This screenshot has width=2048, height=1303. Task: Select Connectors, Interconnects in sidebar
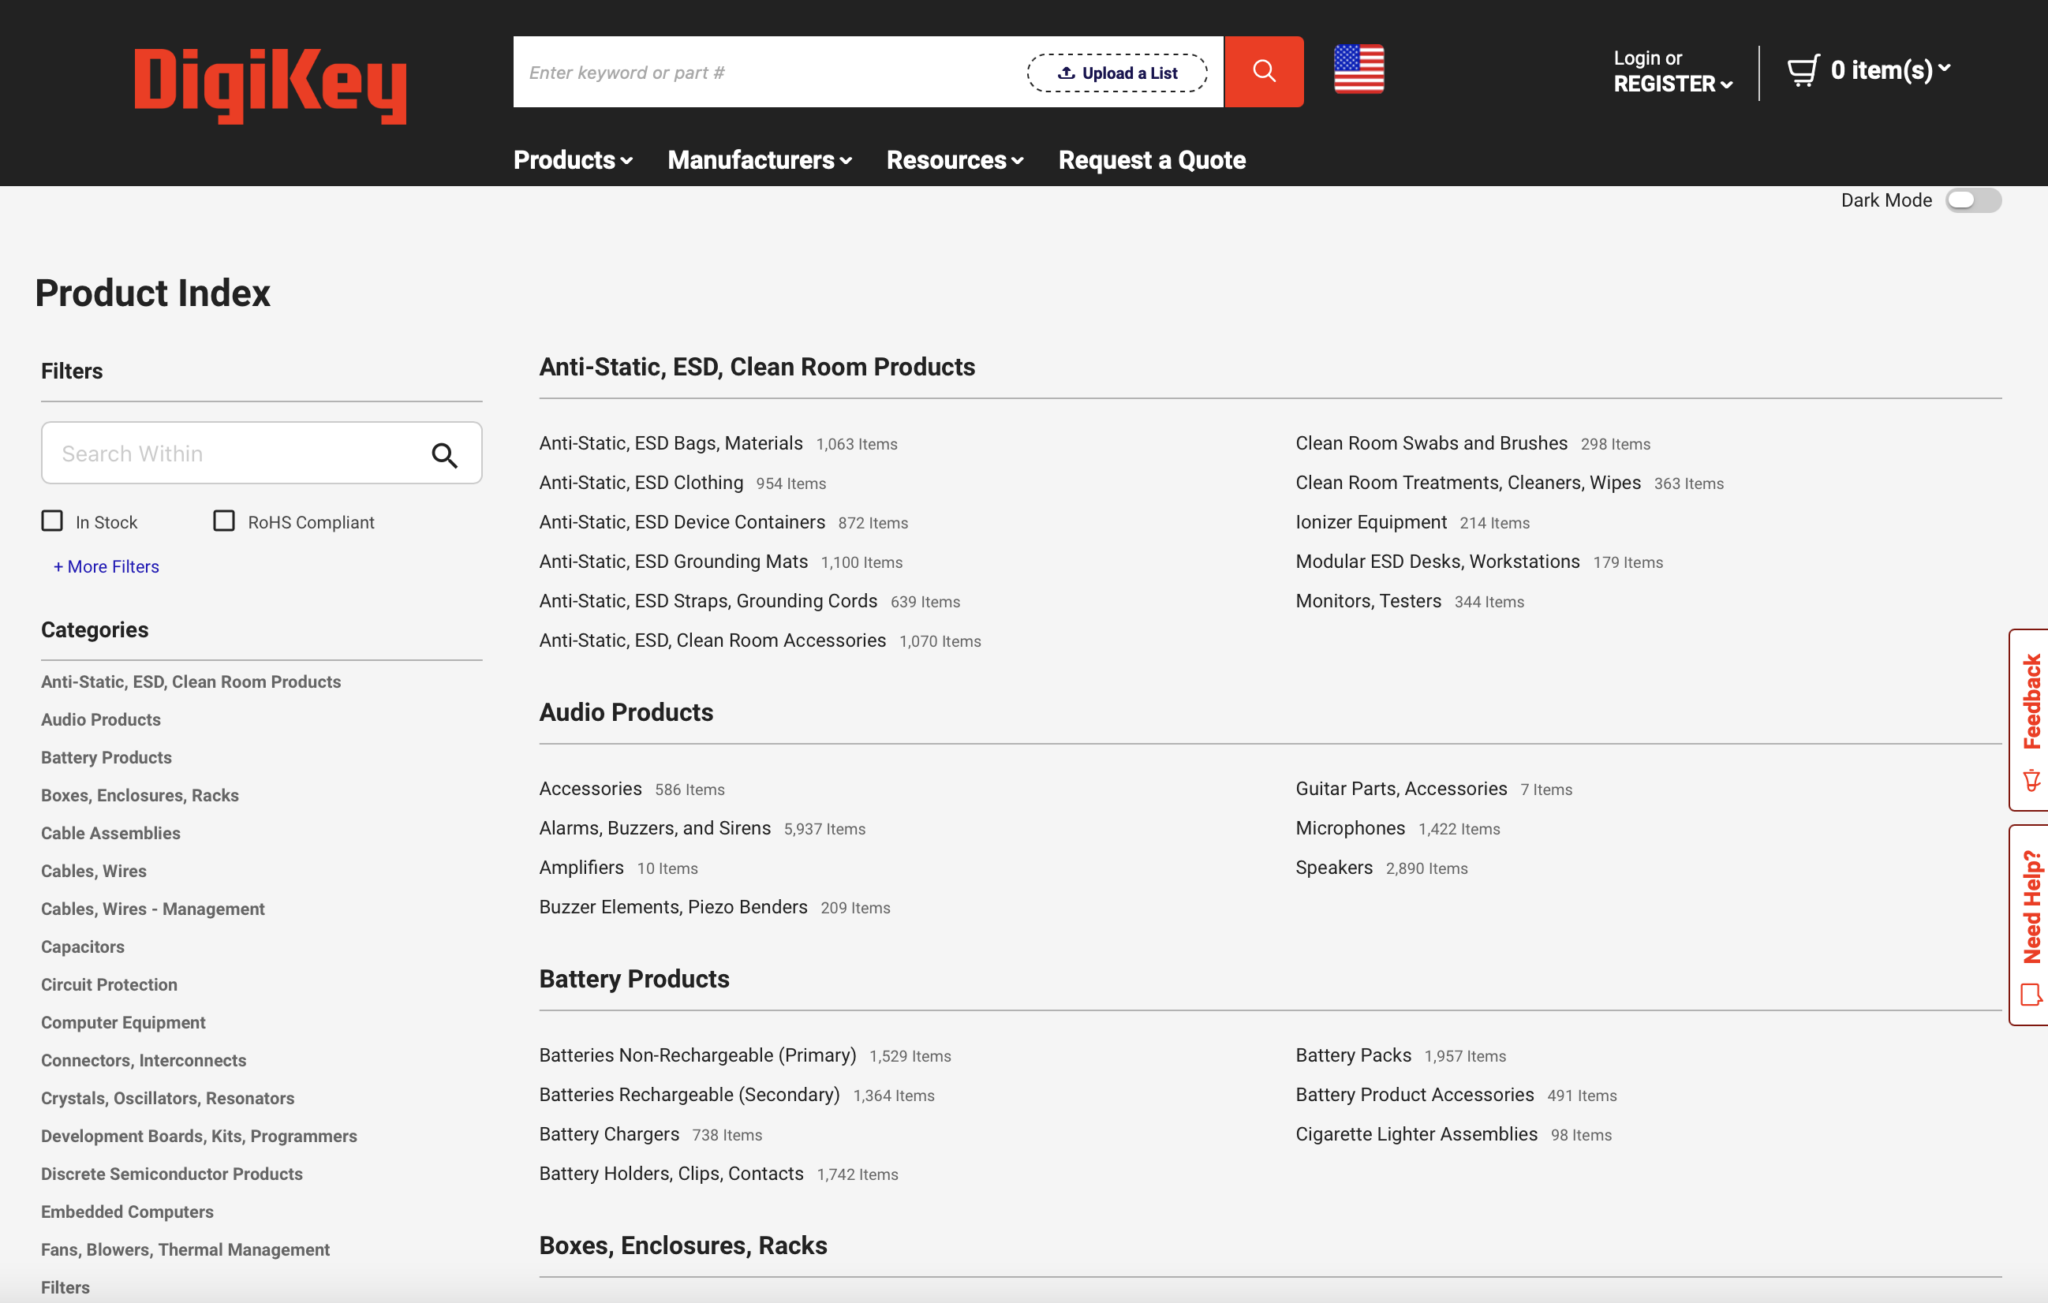pos(144,1060)
